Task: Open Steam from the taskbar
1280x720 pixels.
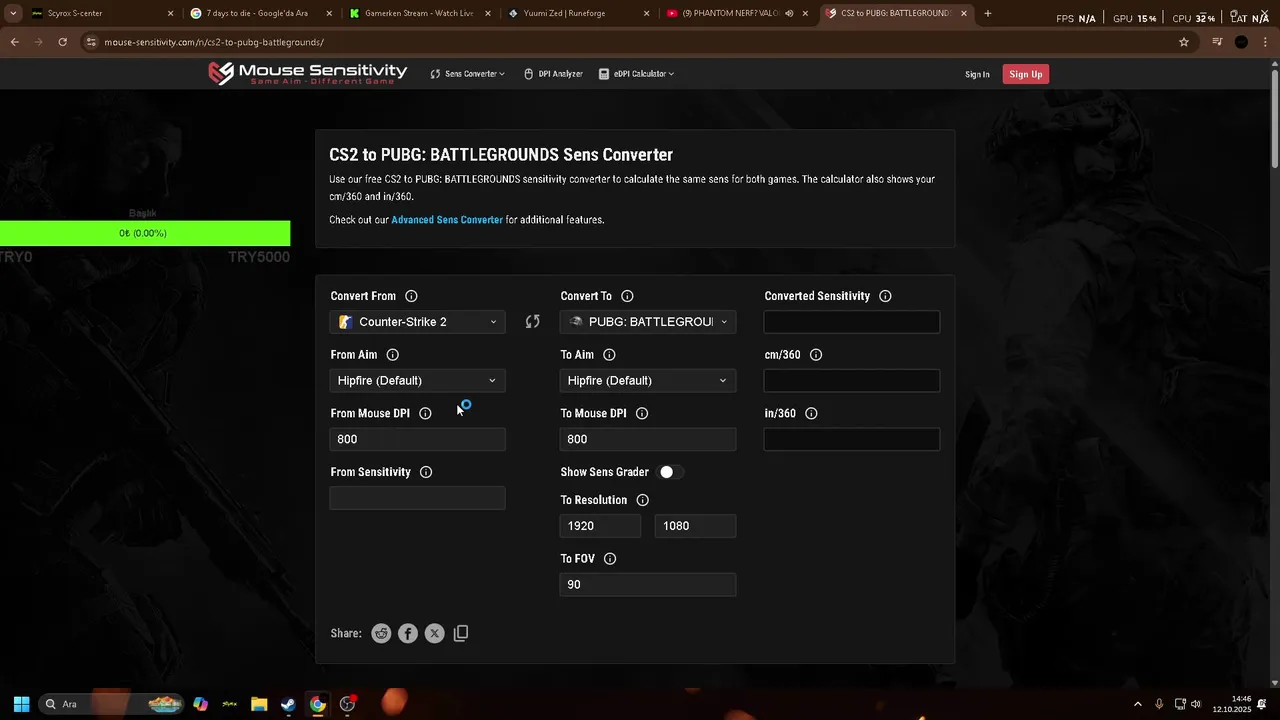Action: [x=288, y=704]
